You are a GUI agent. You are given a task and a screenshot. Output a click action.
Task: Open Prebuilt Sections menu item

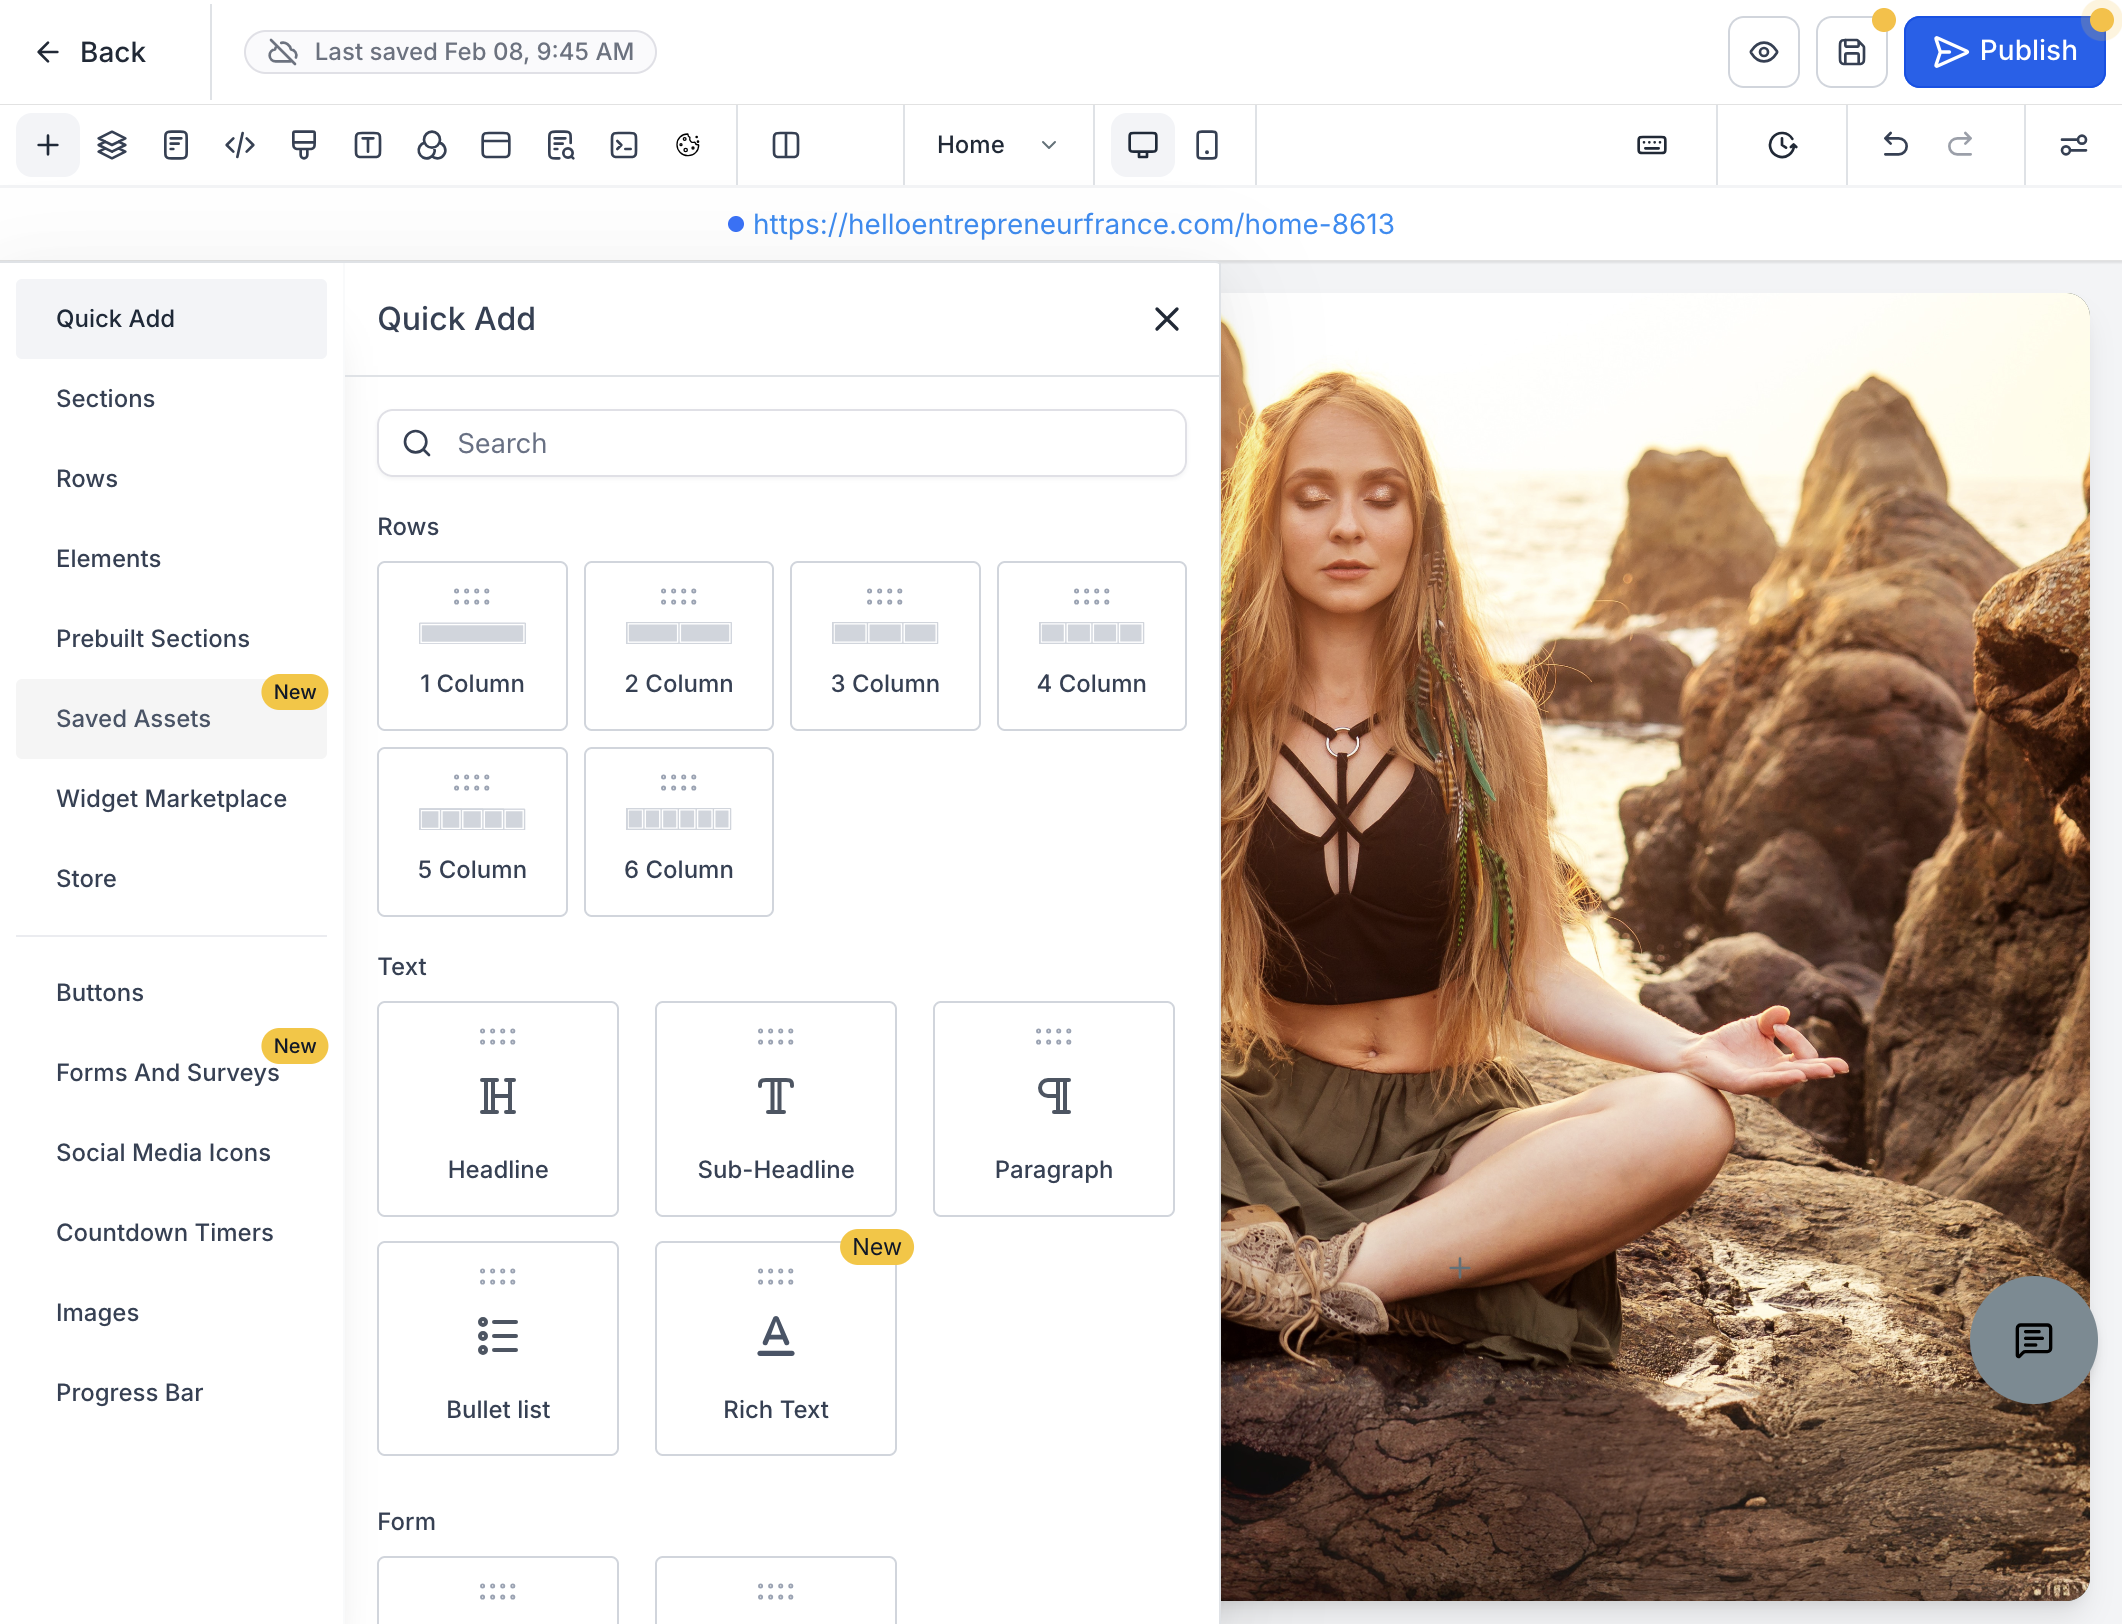pyautogui.click(x=171, y=639)
